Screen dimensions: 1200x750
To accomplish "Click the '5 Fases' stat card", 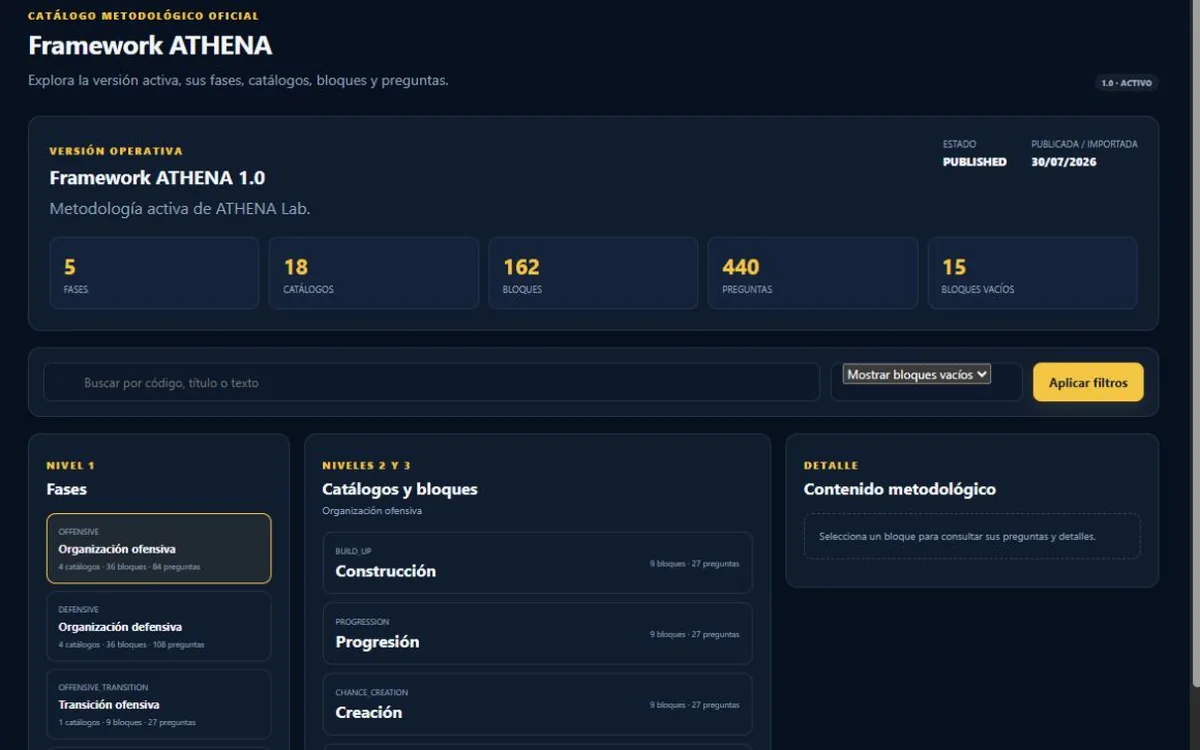I will point(154,273).
